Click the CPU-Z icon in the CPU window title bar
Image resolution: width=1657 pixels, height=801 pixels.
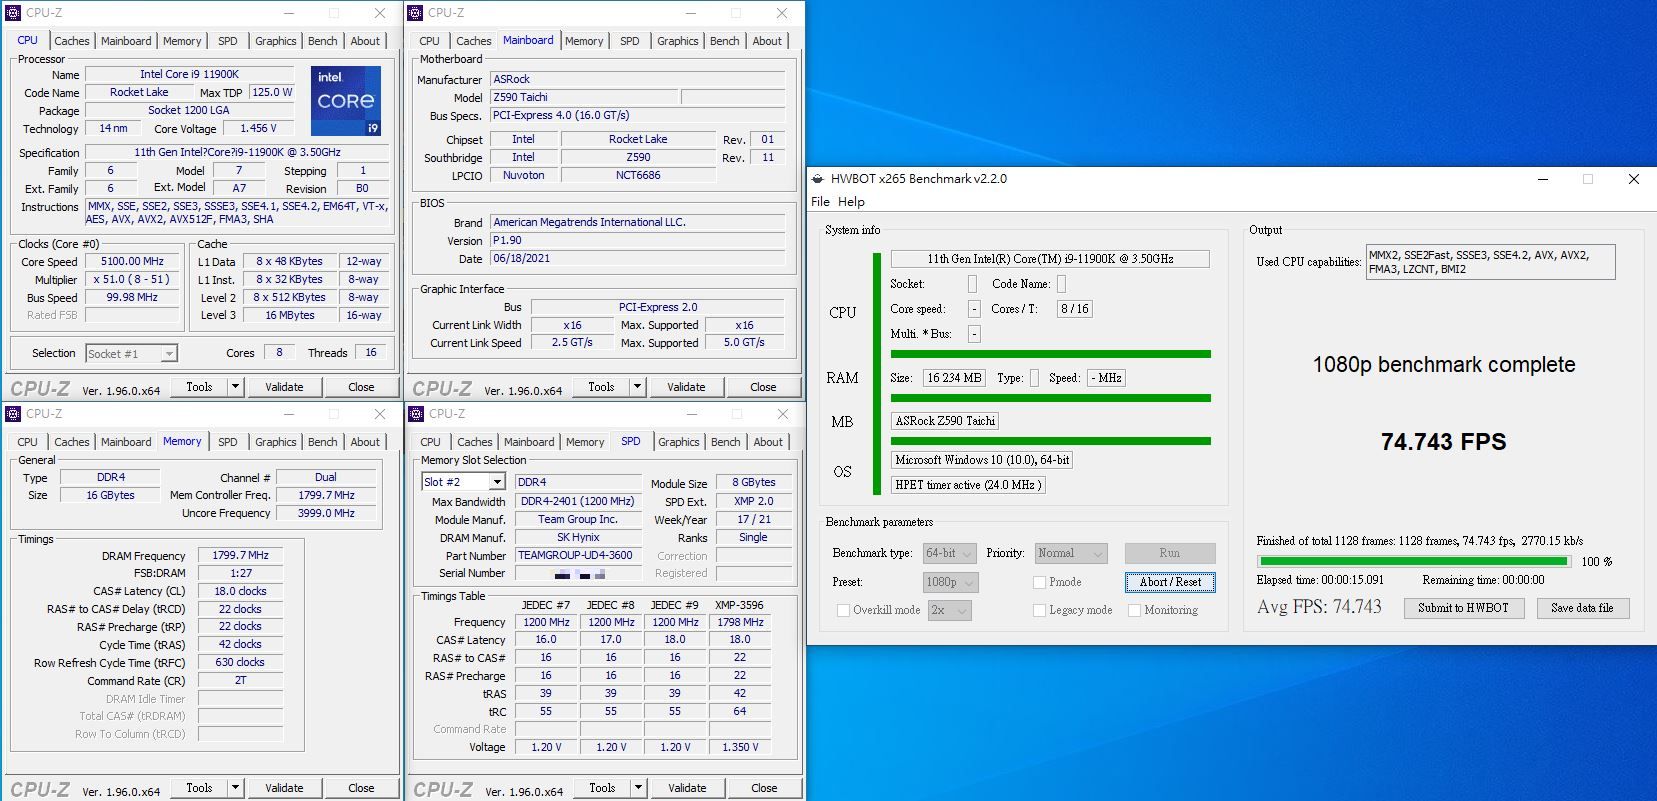[13, 13]
